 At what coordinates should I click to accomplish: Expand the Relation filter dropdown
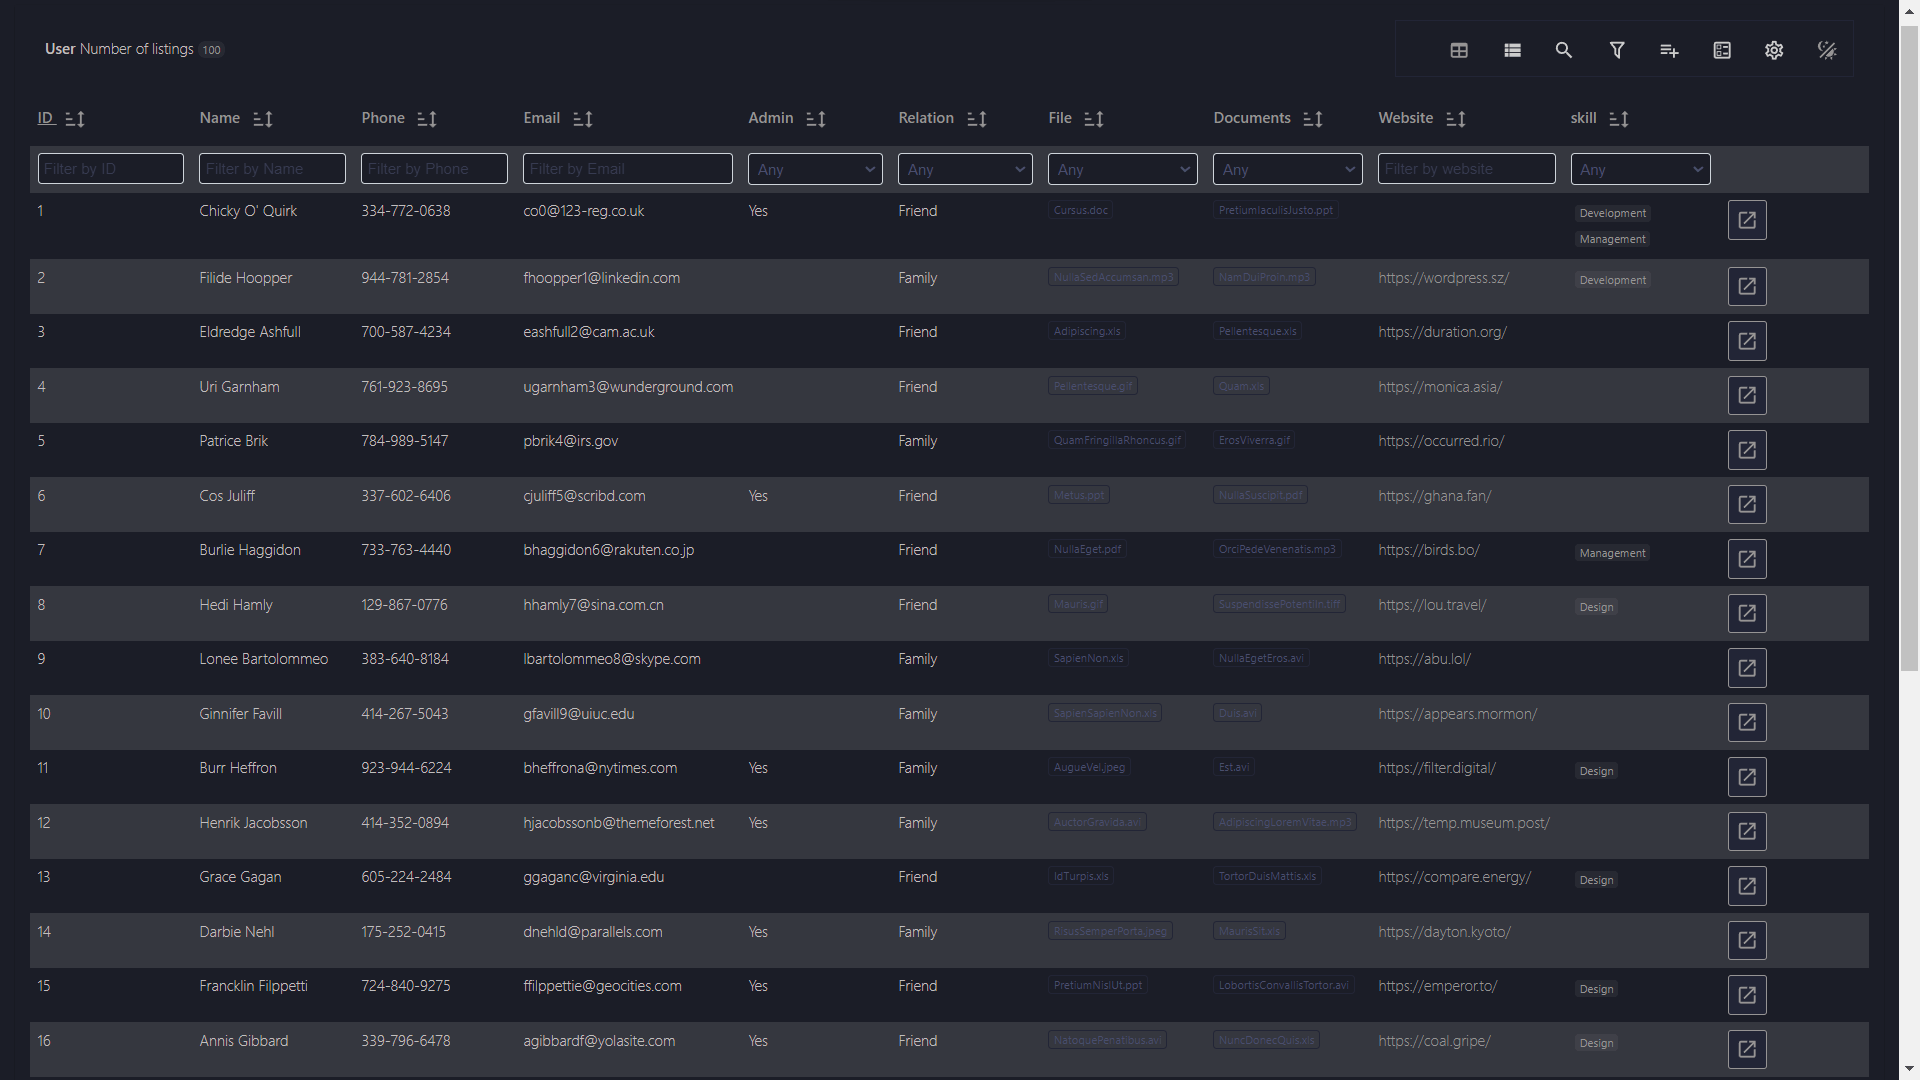tap(965, 169)
